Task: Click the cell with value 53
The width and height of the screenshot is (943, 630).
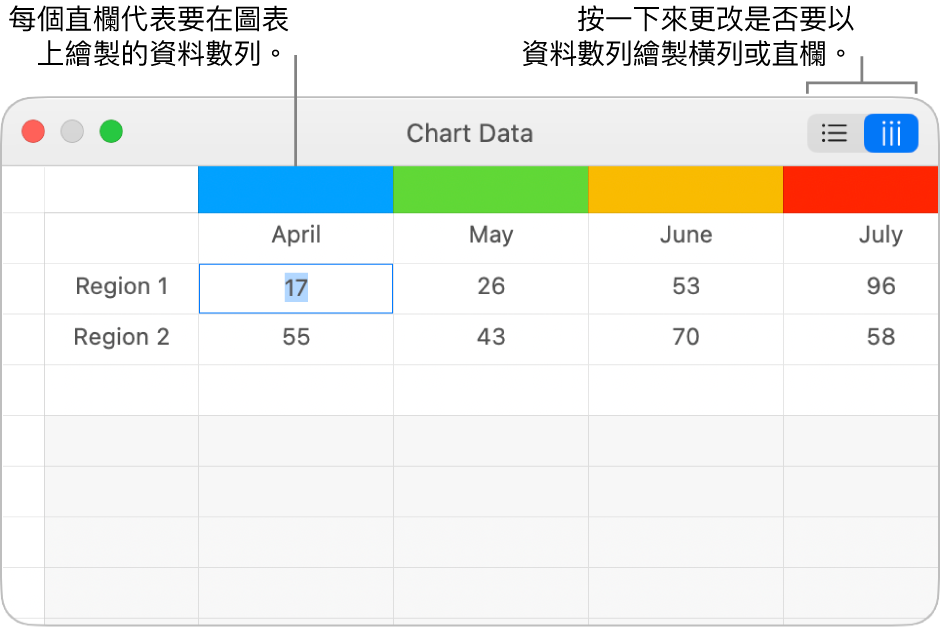Action: (686, 287)
